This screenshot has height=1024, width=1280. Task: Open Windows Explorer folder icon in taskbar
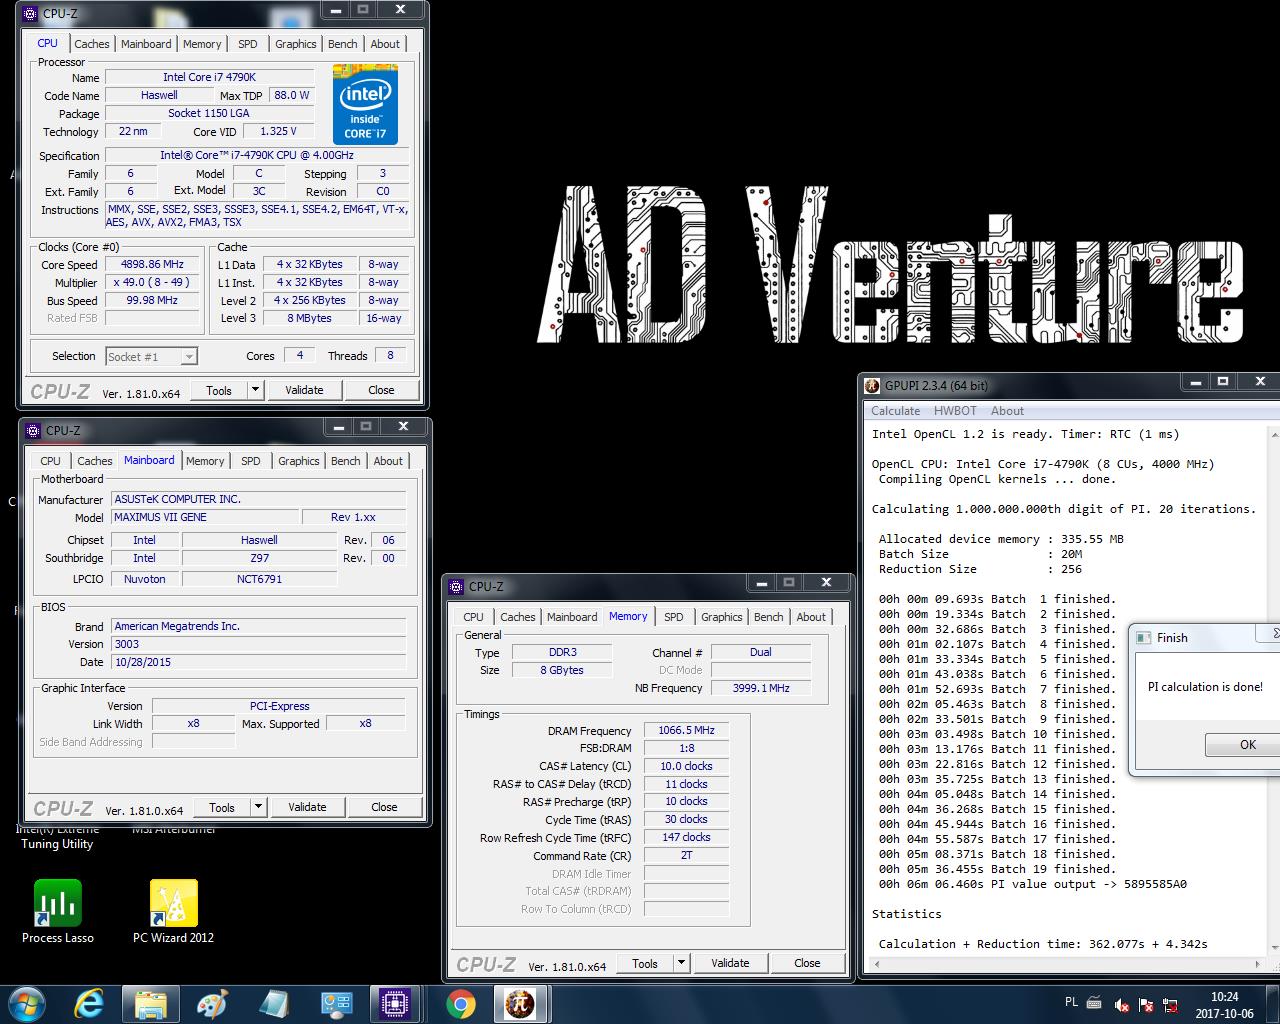point(150,1004)
